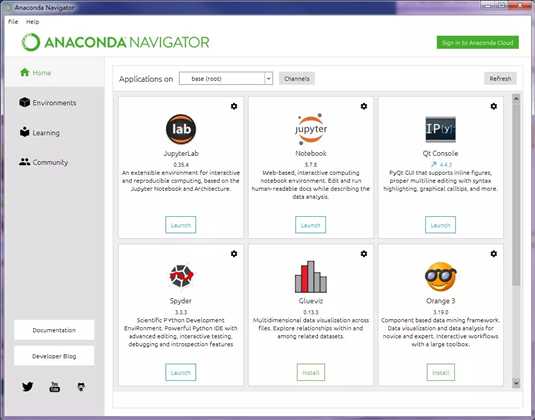Open the gear options for Spyder

click(234, 254)
